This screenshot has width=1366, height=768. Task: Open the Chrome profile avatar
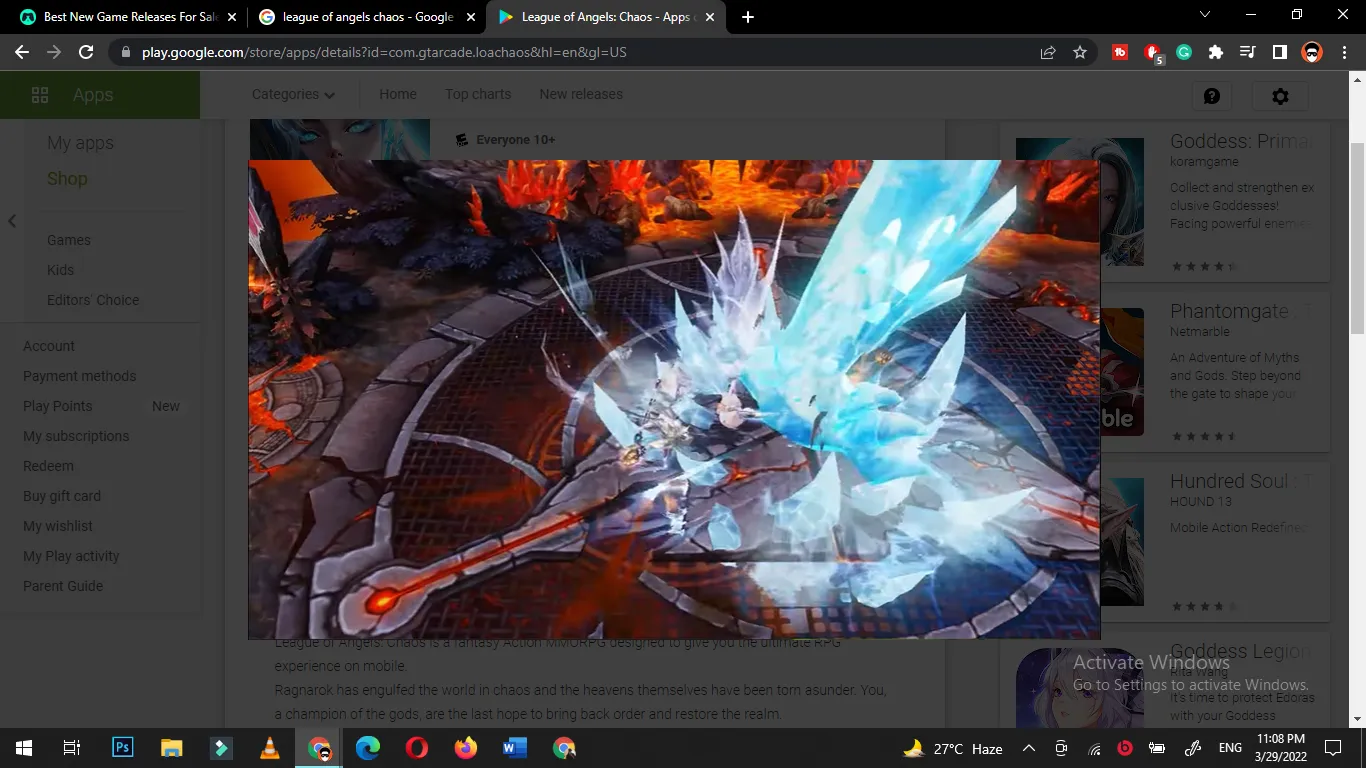click(1312, 52)
